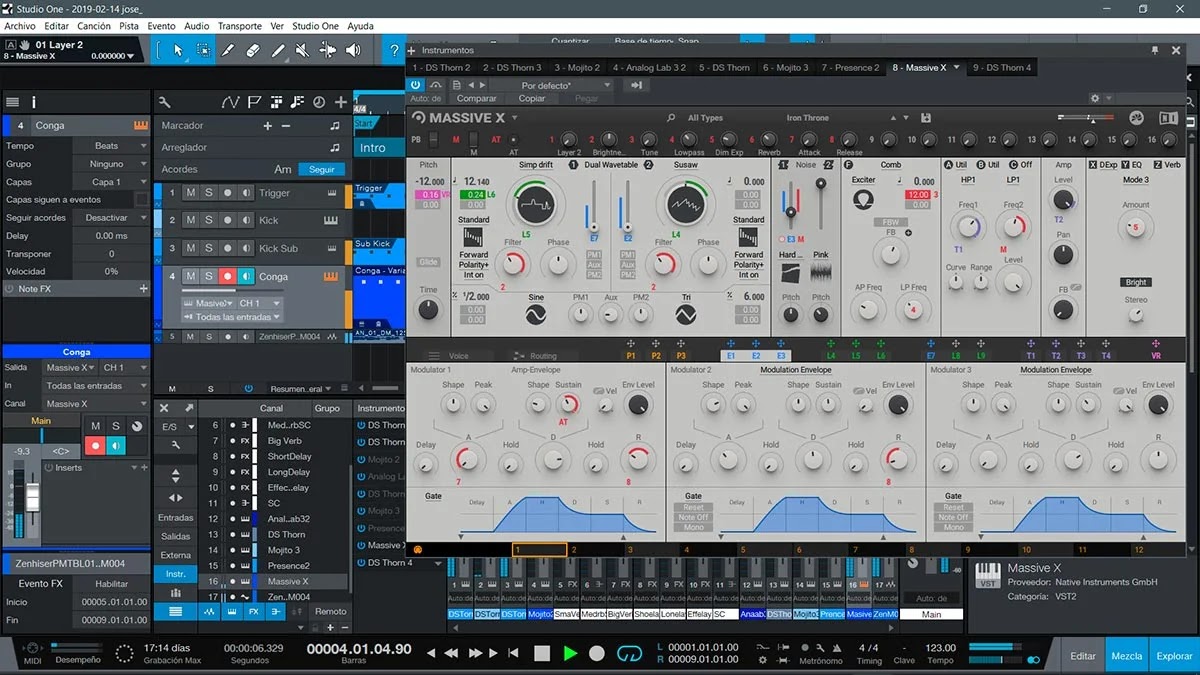1200x675 pixels.
Task: Click the Record button in transport
Action: (597, 653)
